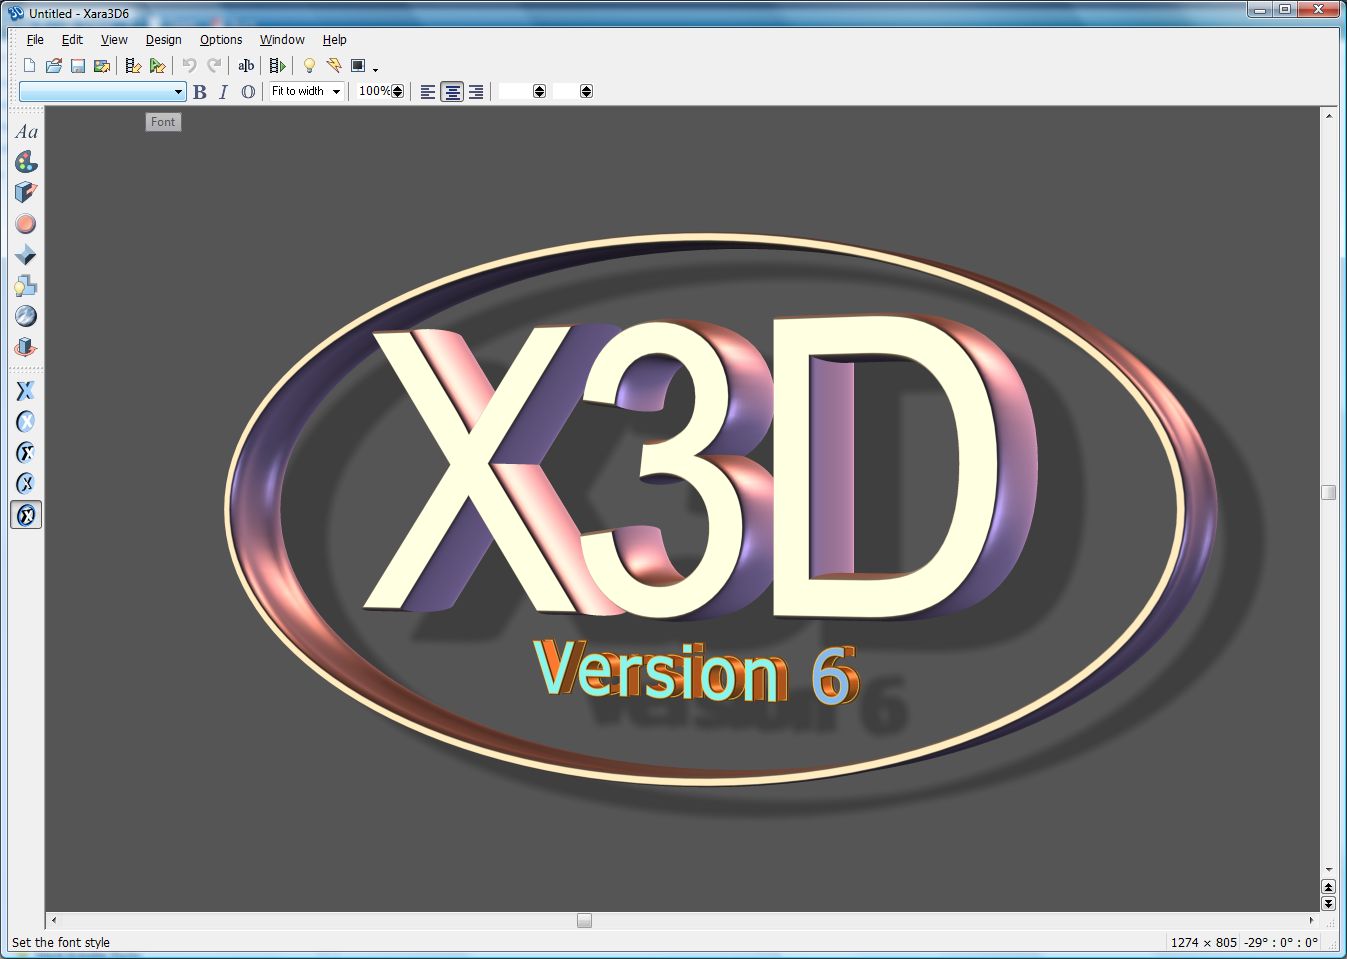
Task: Open the Fit to width dropdown
Action: pos(337,91)
